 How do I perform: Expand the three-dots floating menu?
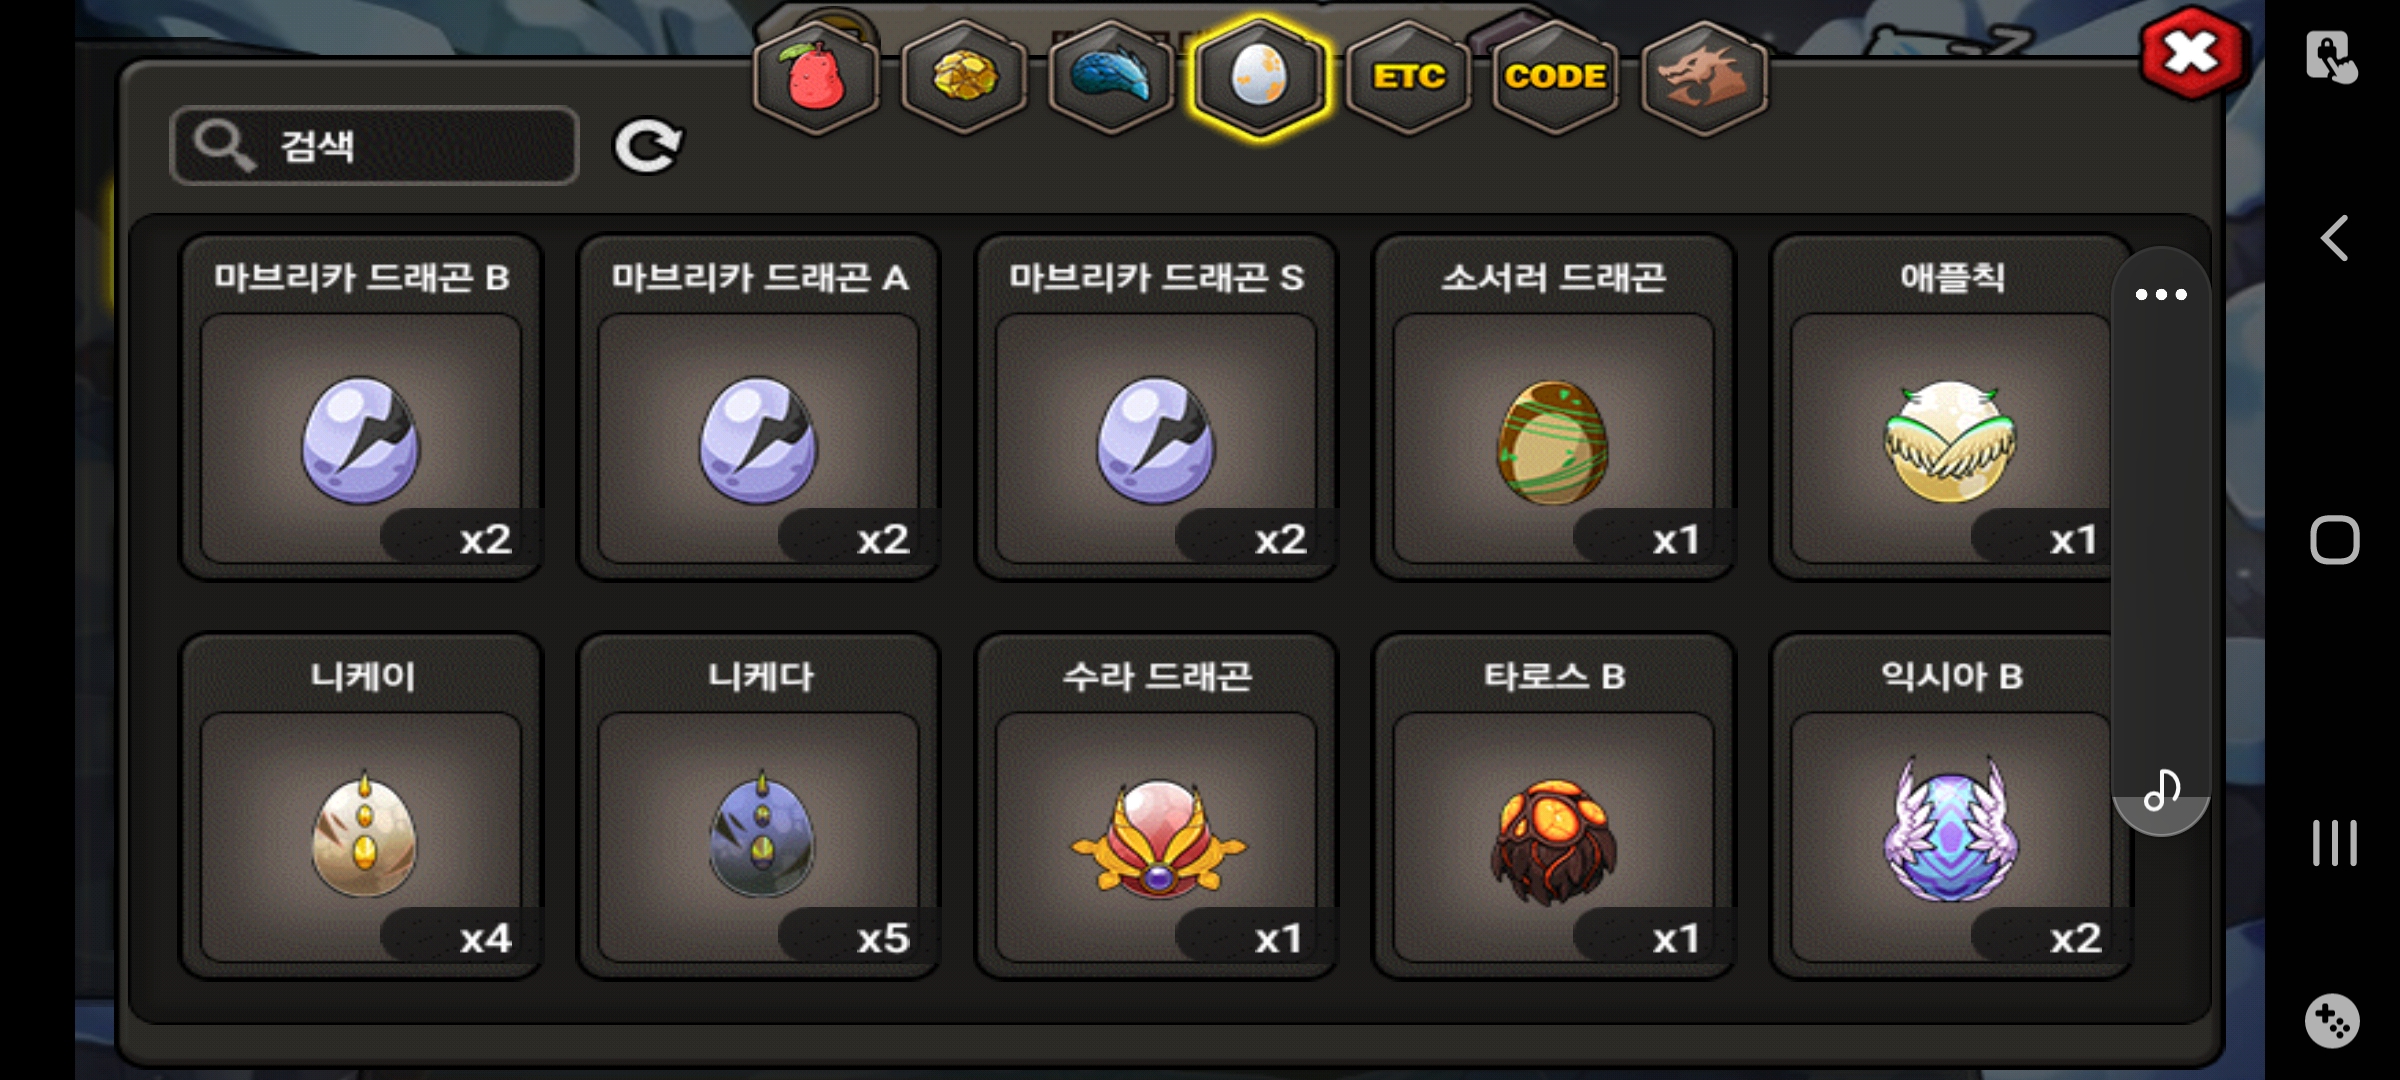tap(2161, 294)
